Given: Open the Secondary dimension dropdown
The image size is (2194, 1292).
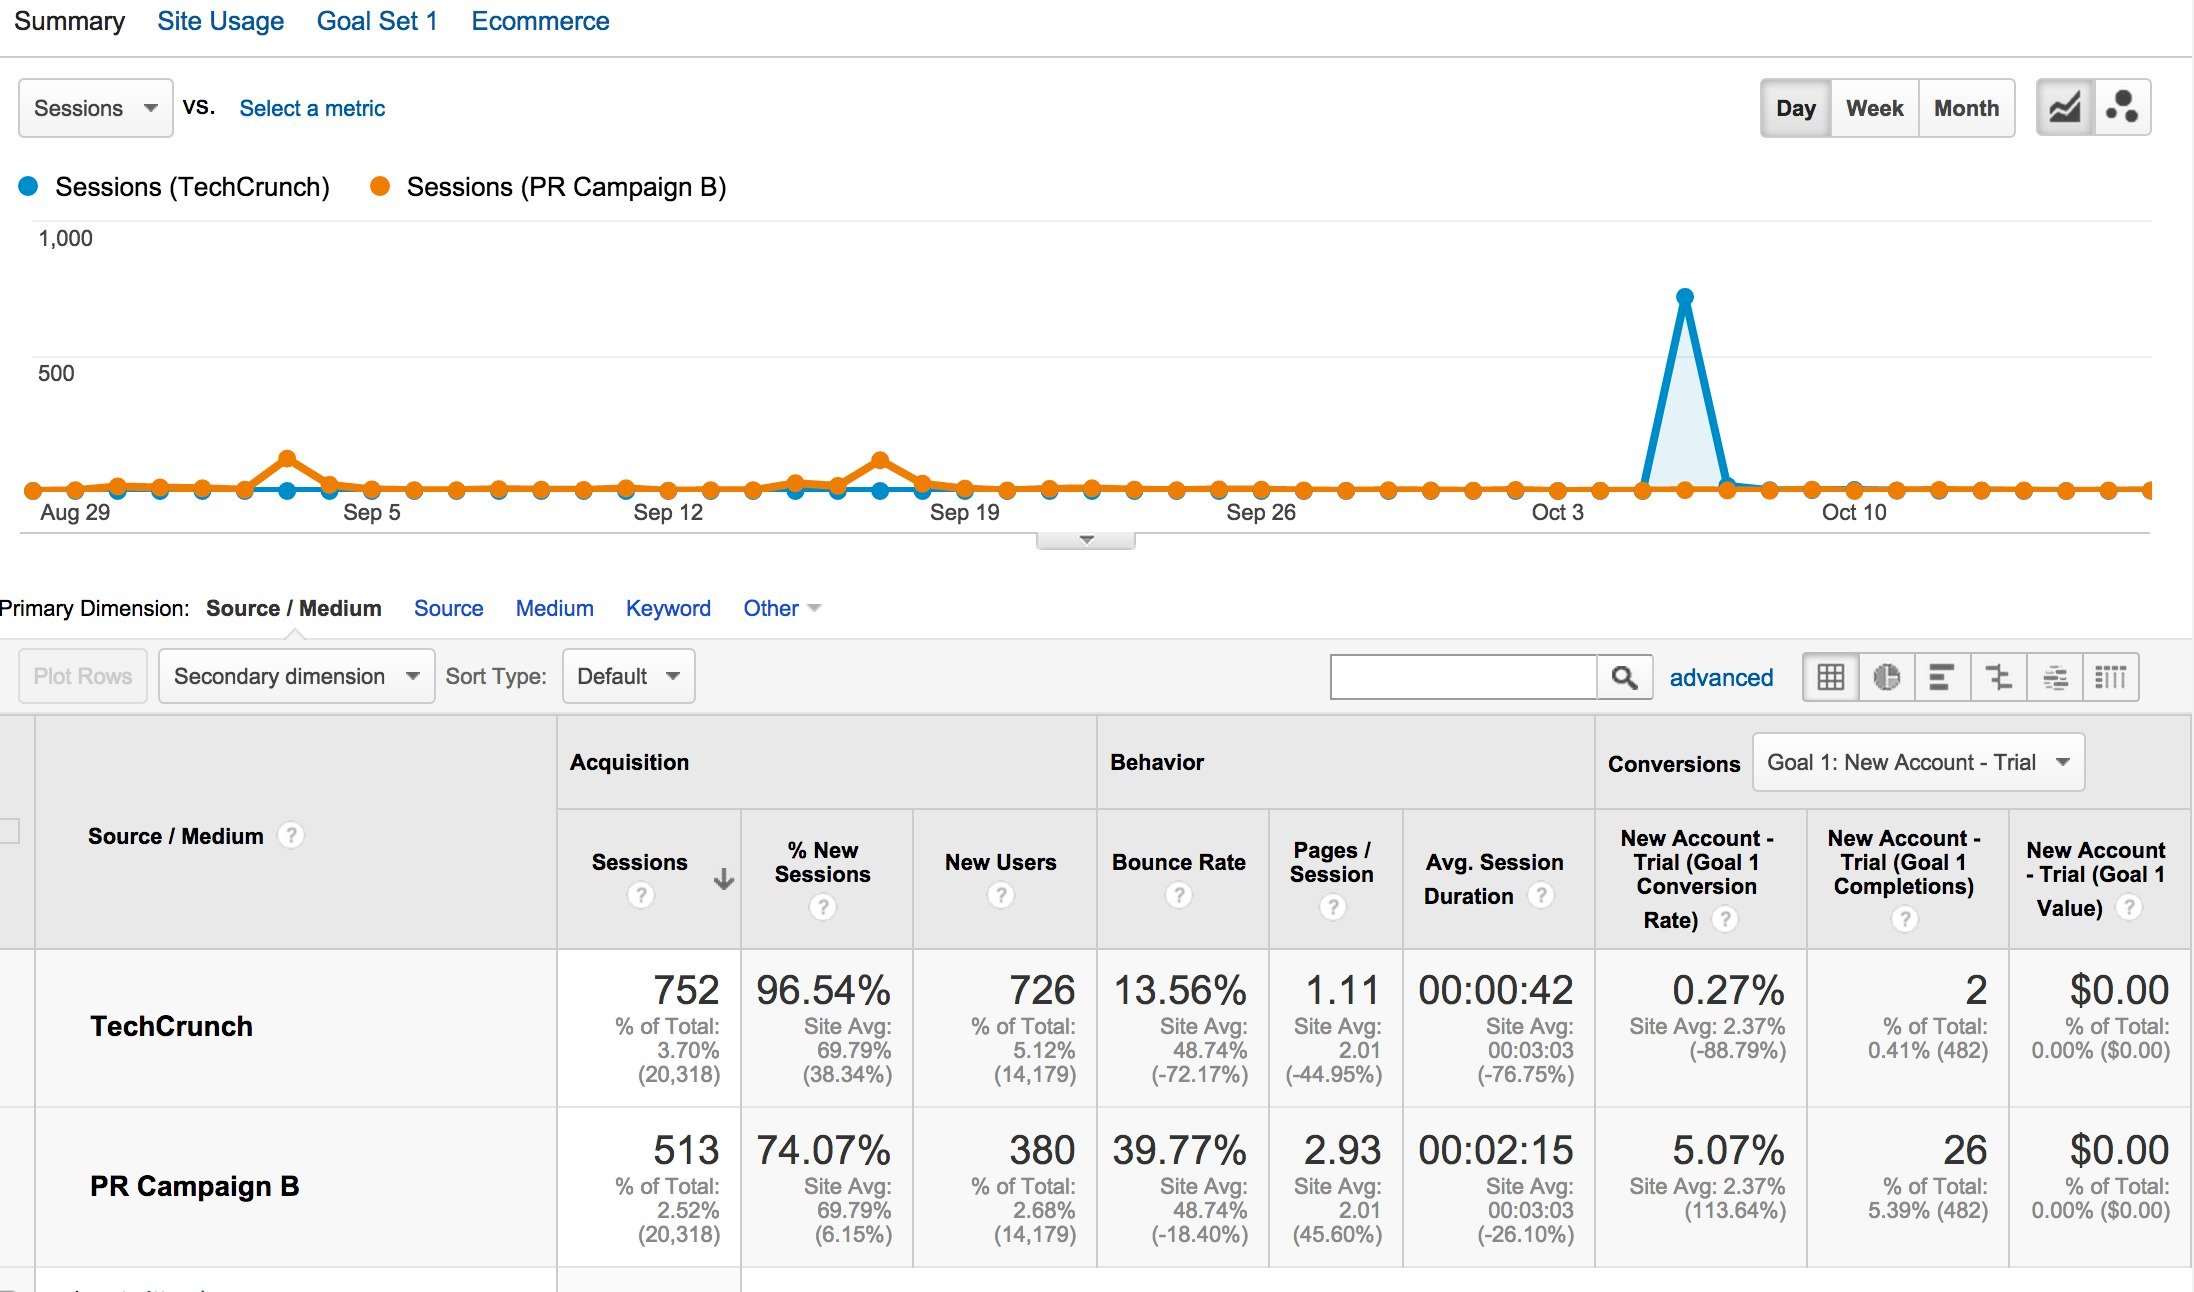Looking at the screenshot, I should (x=295, y=676).
